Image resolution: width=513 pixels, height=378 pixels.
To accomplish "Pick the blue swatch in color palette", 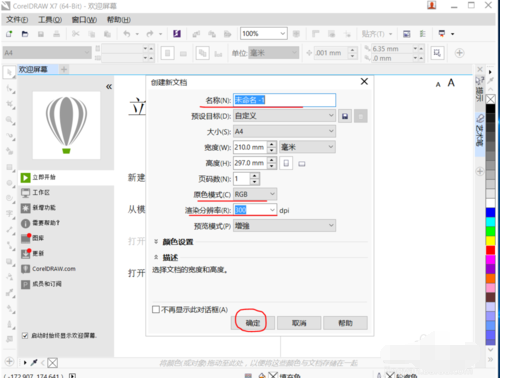I will click(490, 213).
